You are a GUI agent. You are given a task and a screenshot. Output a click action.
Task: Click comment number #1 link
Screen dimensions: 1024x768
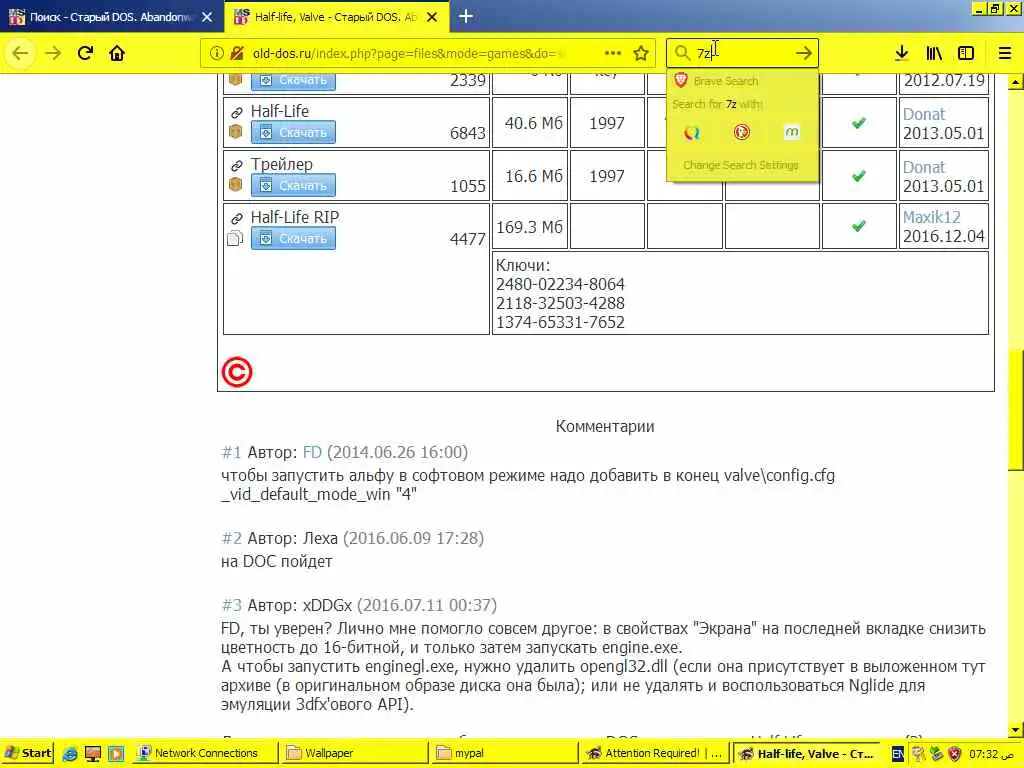pyautogui.click(x=231, y=453)
